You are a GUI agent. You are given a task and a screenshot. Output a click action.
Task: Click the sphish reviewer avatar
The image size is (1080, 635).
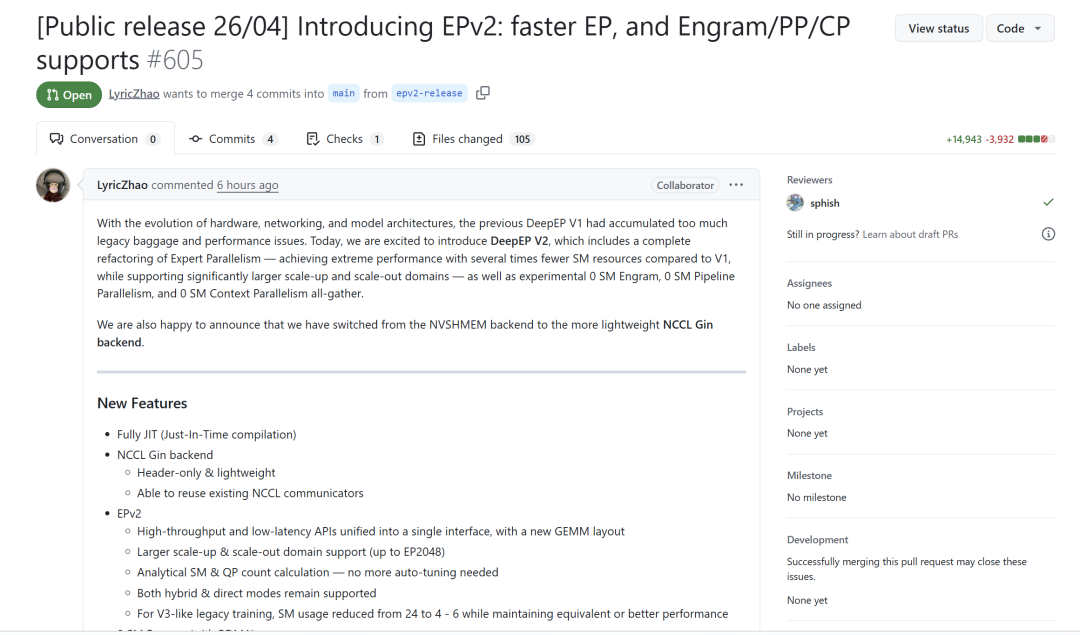click(796, 203)
